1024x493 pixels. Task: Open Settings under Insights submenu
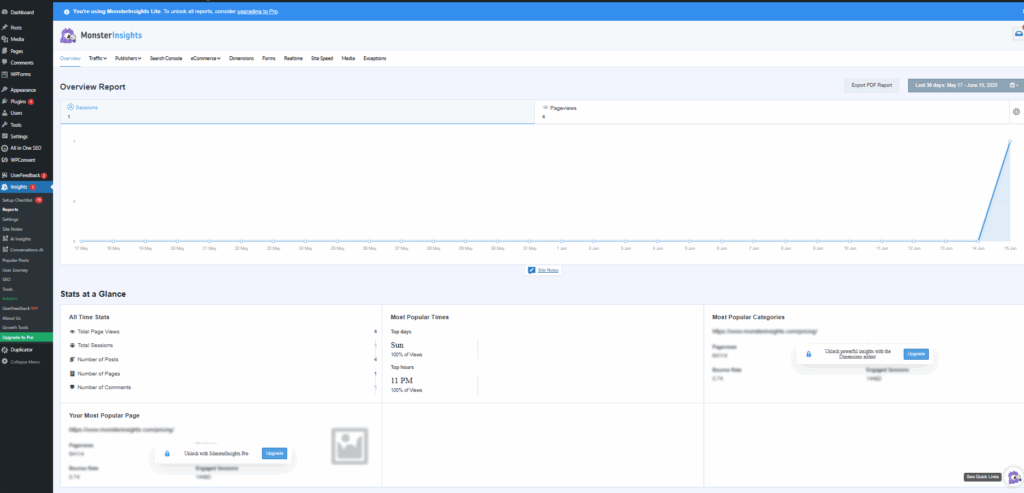tap(10, 219)
